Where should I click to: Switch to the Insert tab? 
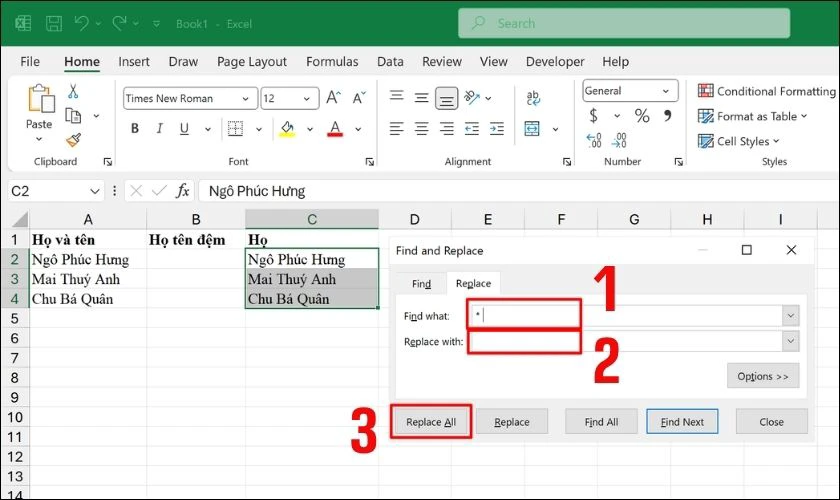134,62
